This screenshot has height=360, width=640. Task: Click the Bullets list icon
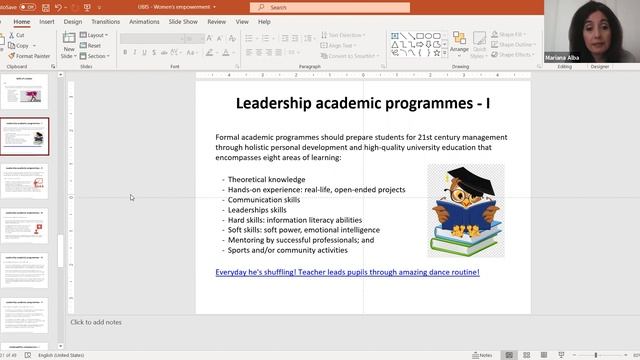(x=249, y=38)
